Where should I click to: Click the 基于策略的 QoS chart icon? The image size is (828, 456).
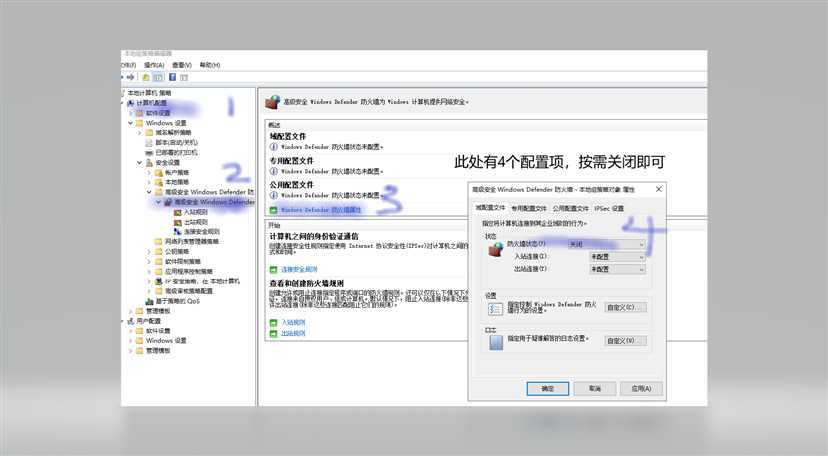(149, 301)
